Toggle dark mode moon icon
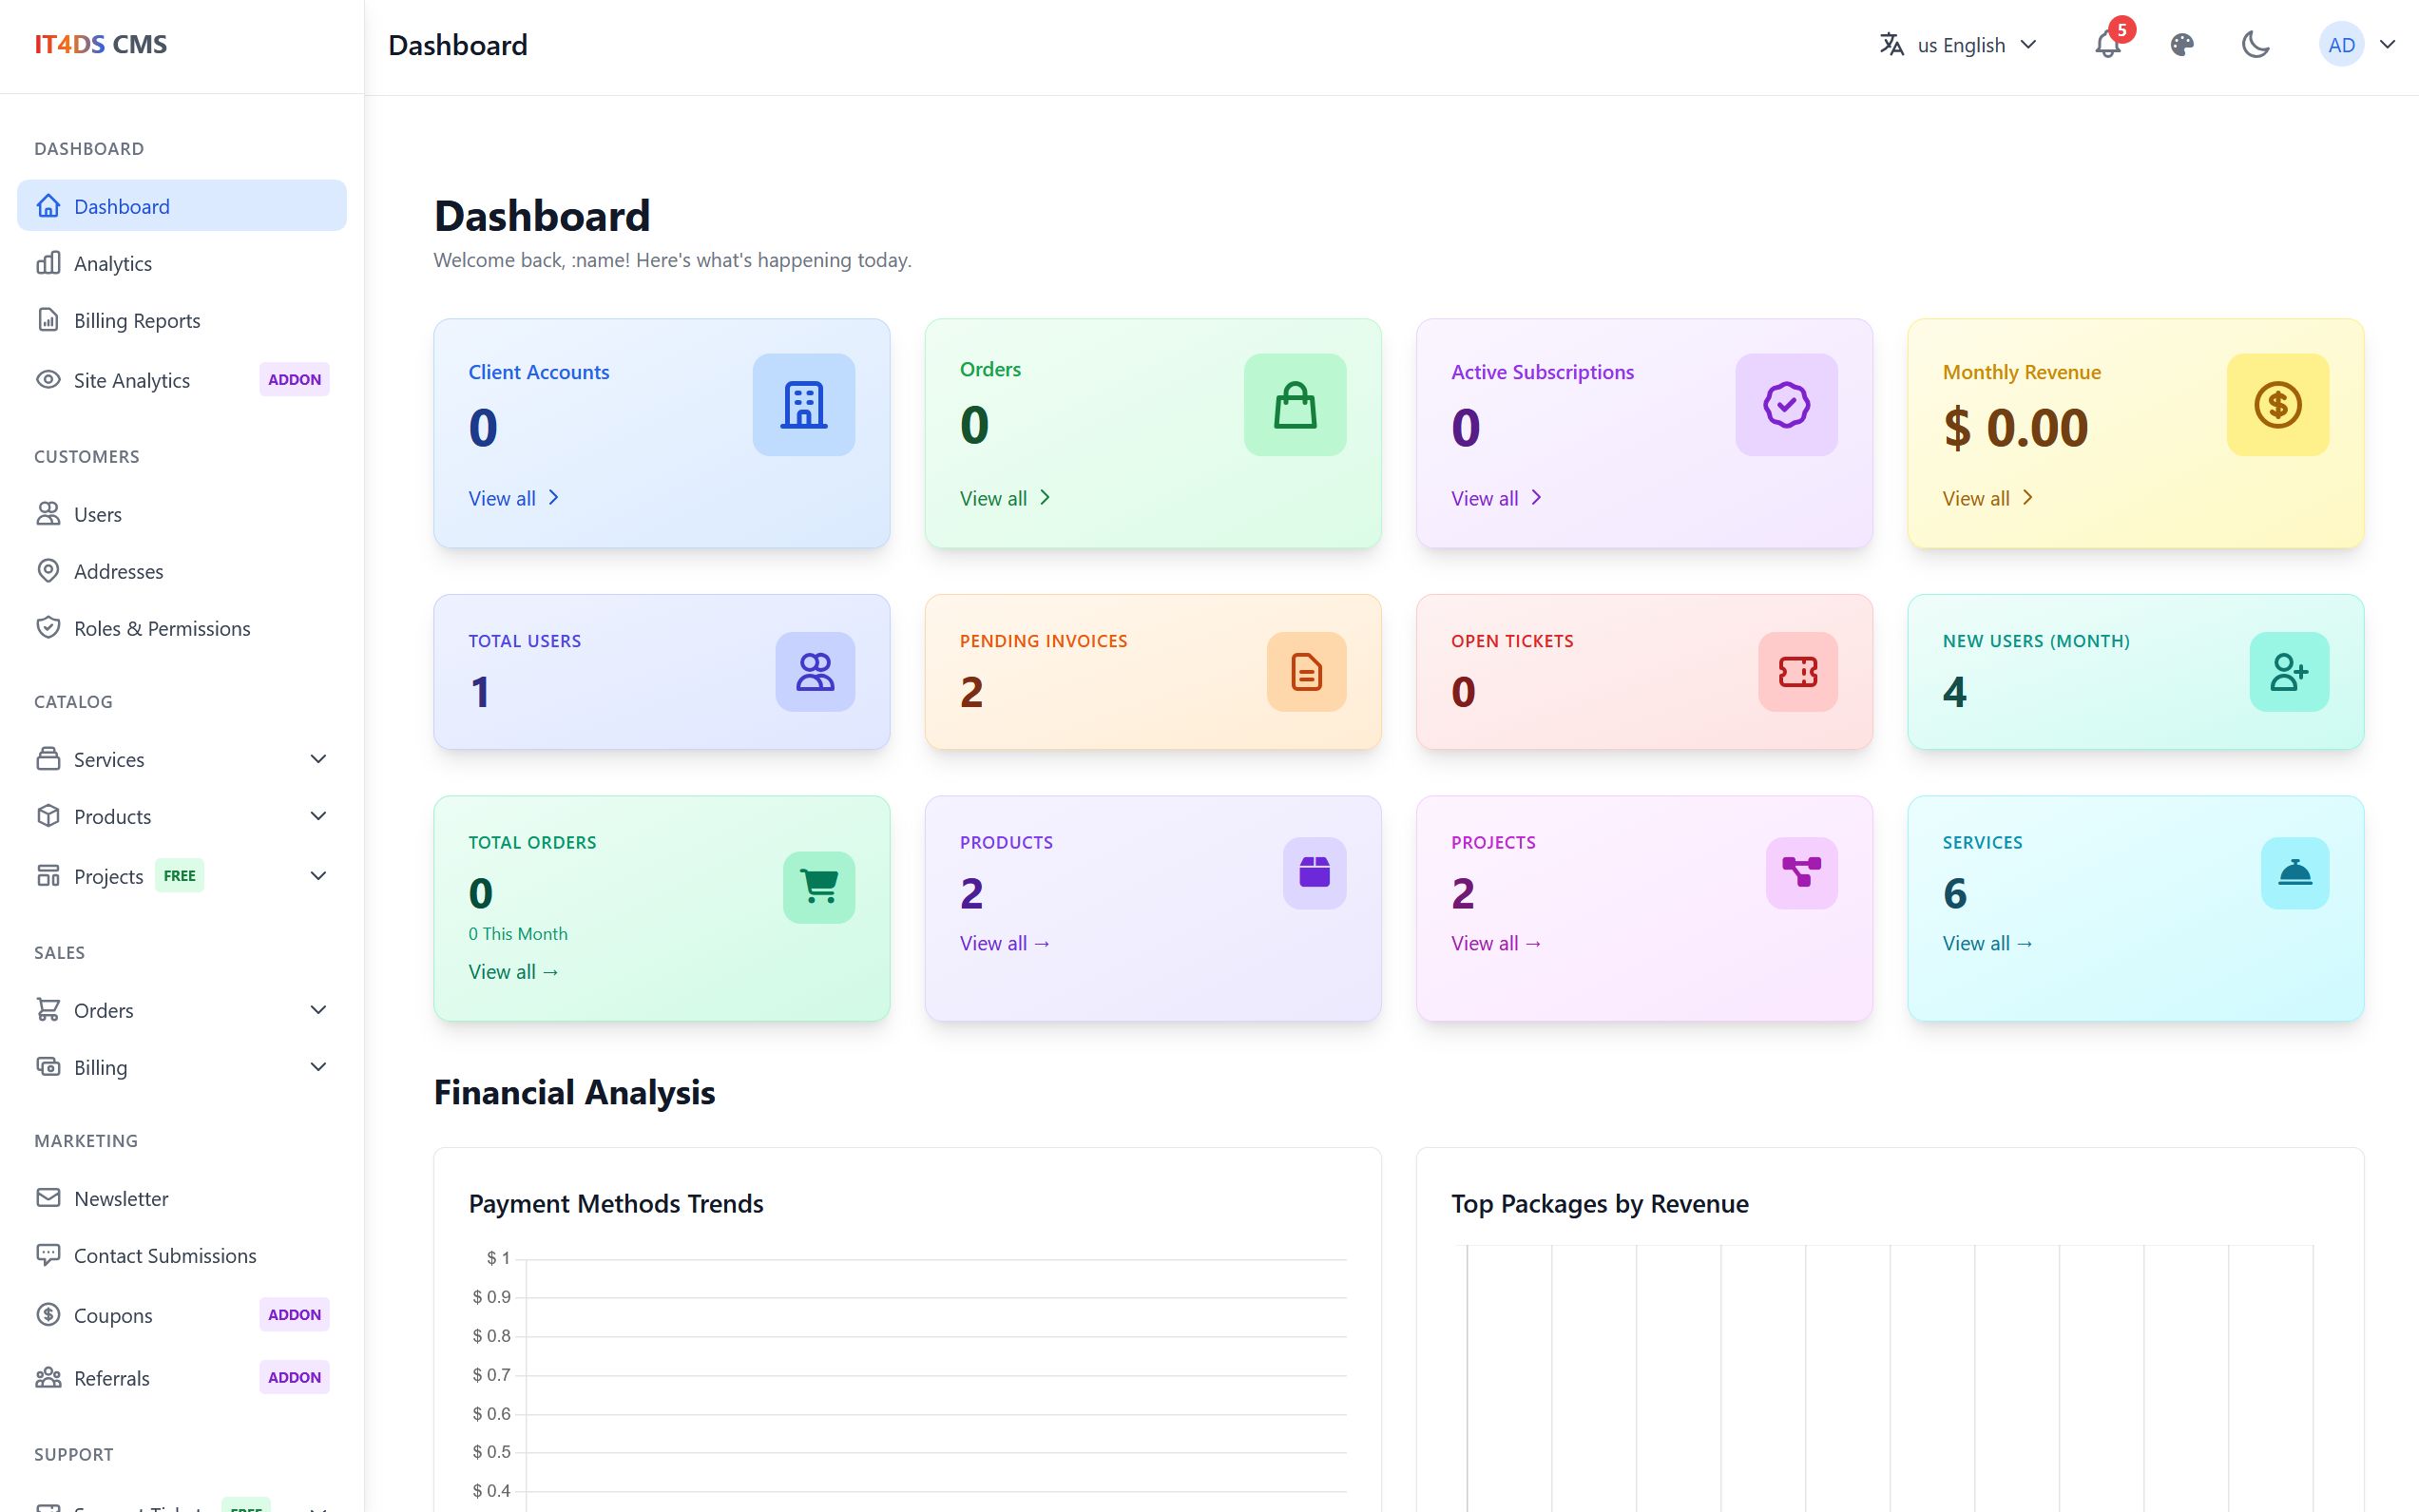Viewport: 2419px width, 1512px height. click(x=2255, y=45)
